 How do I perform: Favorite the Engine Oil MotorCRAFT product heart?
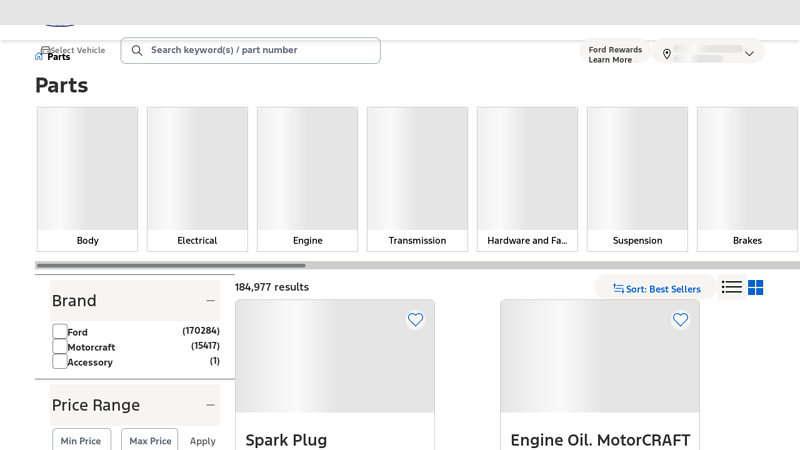pyautogui.click(x=680, y=320)
